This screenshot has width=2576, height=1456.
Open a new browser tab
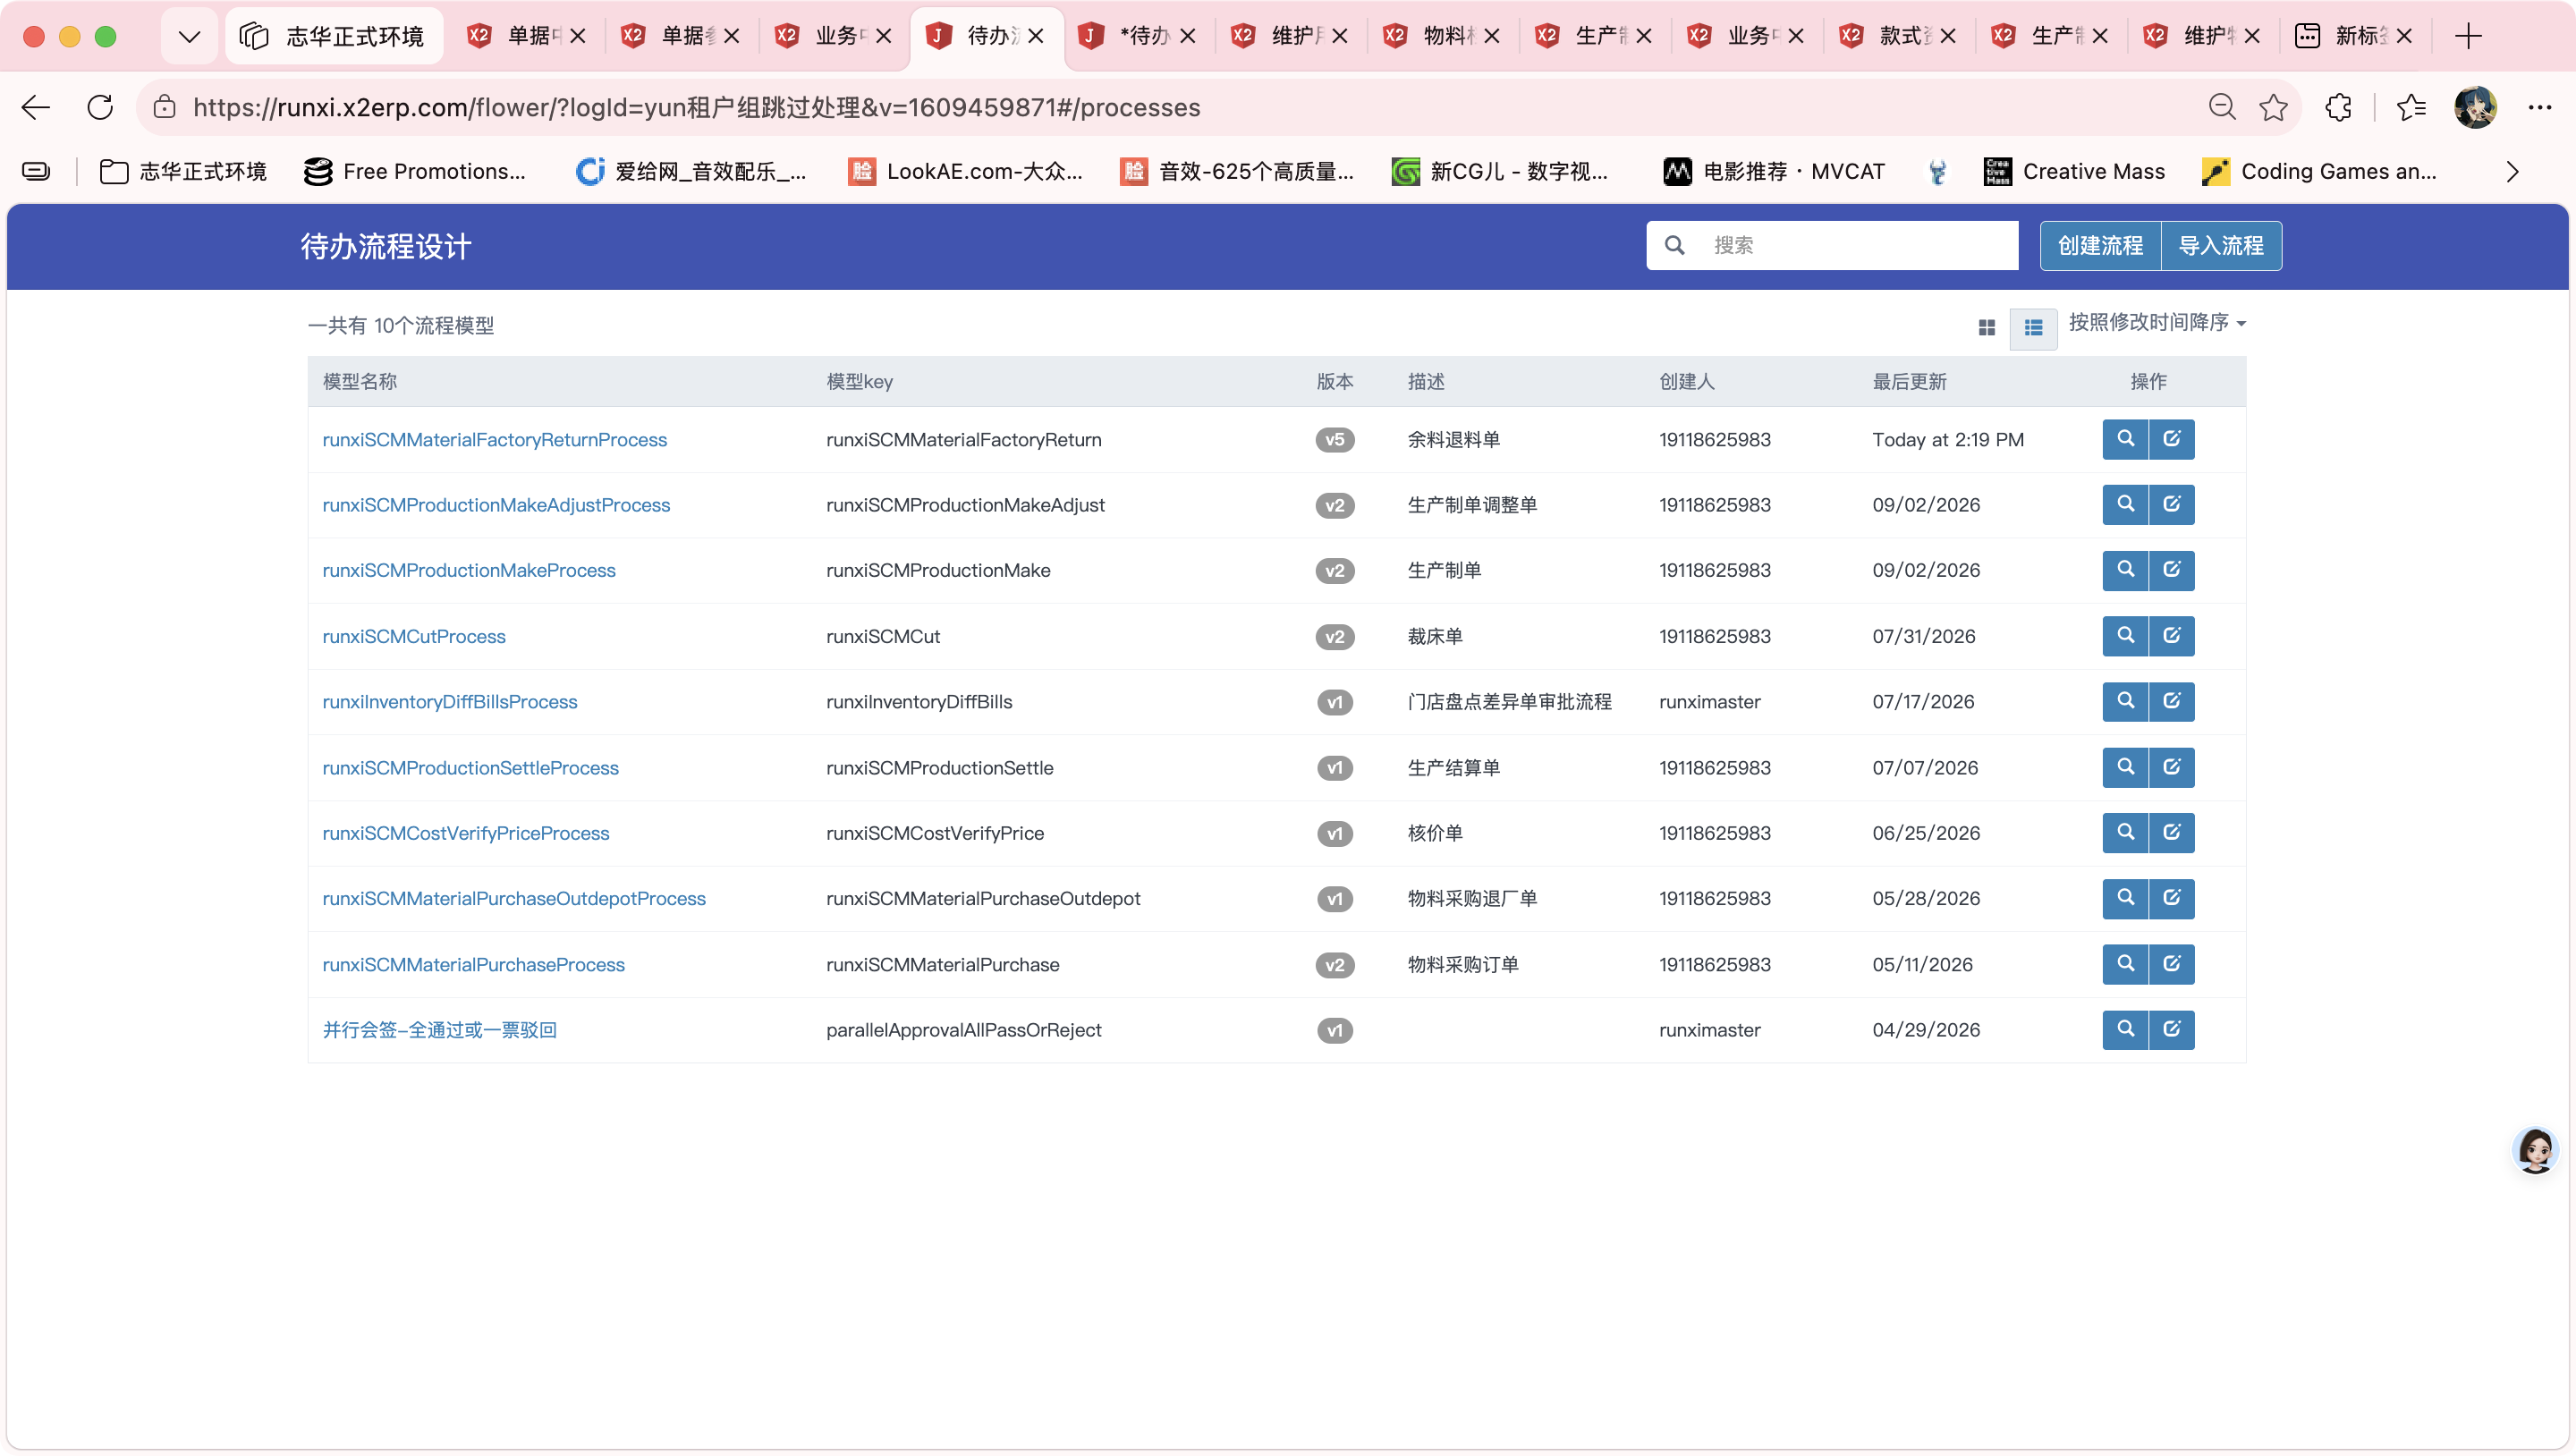click(2468, 37)
